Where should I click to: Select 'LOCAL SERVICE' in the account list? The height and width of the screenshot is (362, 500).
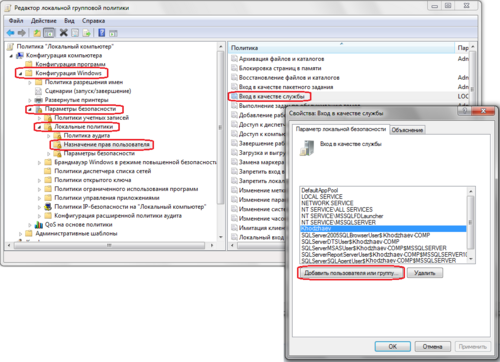point(322,197)
